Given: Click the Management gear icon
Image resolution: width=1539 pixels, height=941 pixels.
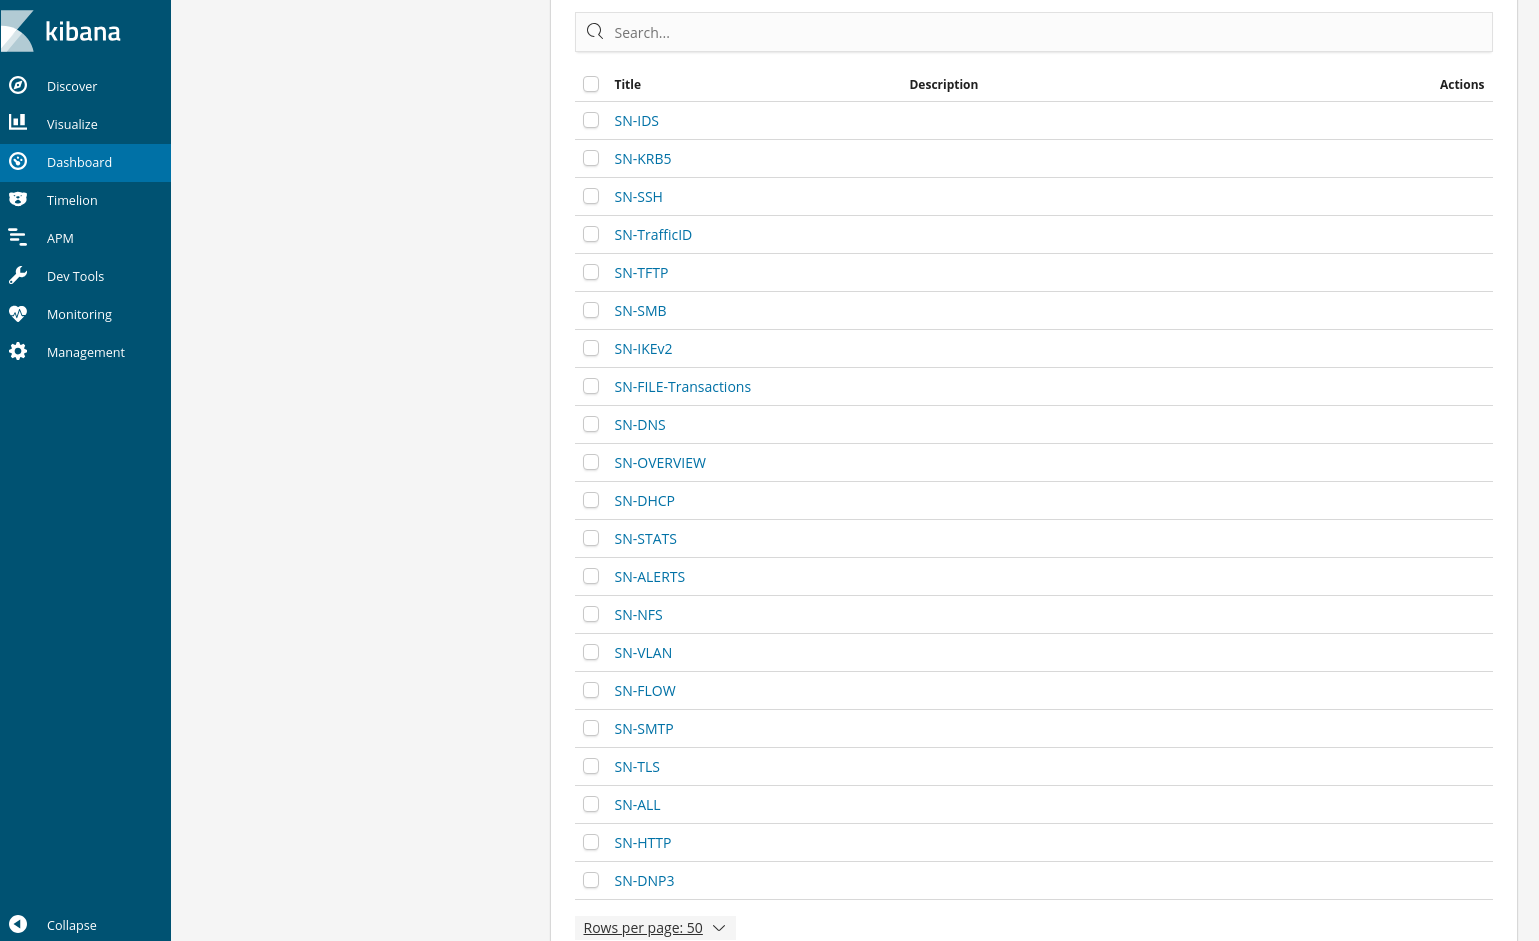Looking at the screenshot, I should point(18,351).
